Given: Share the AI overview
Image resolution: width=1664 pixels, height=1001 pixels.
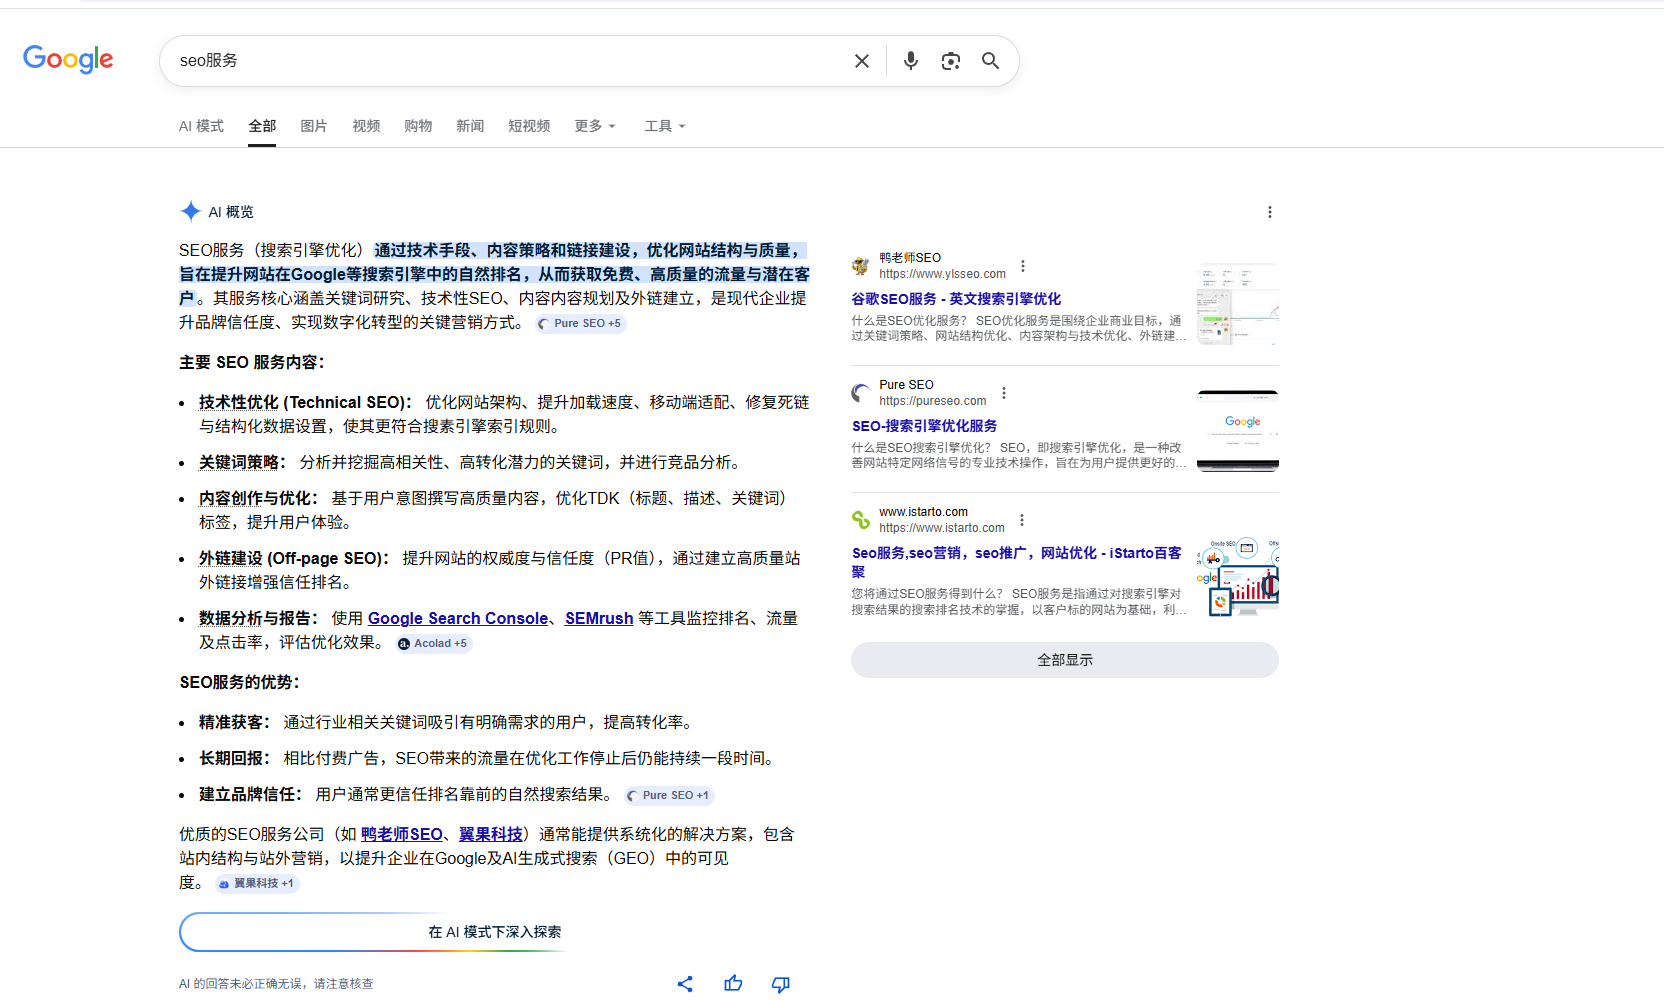Looking at the screenshot, I should point(685,984).
